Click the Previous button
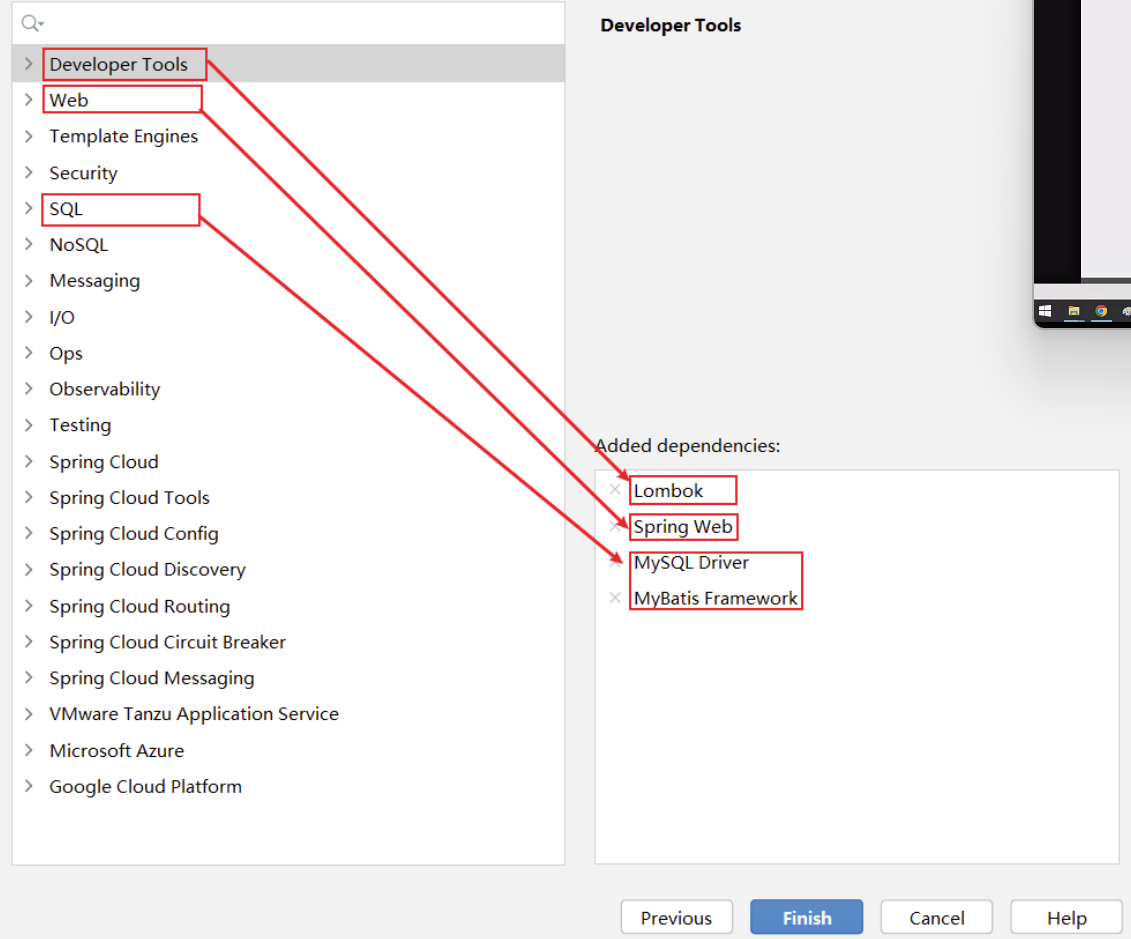 pyautogui.click(x=677, y=917)
